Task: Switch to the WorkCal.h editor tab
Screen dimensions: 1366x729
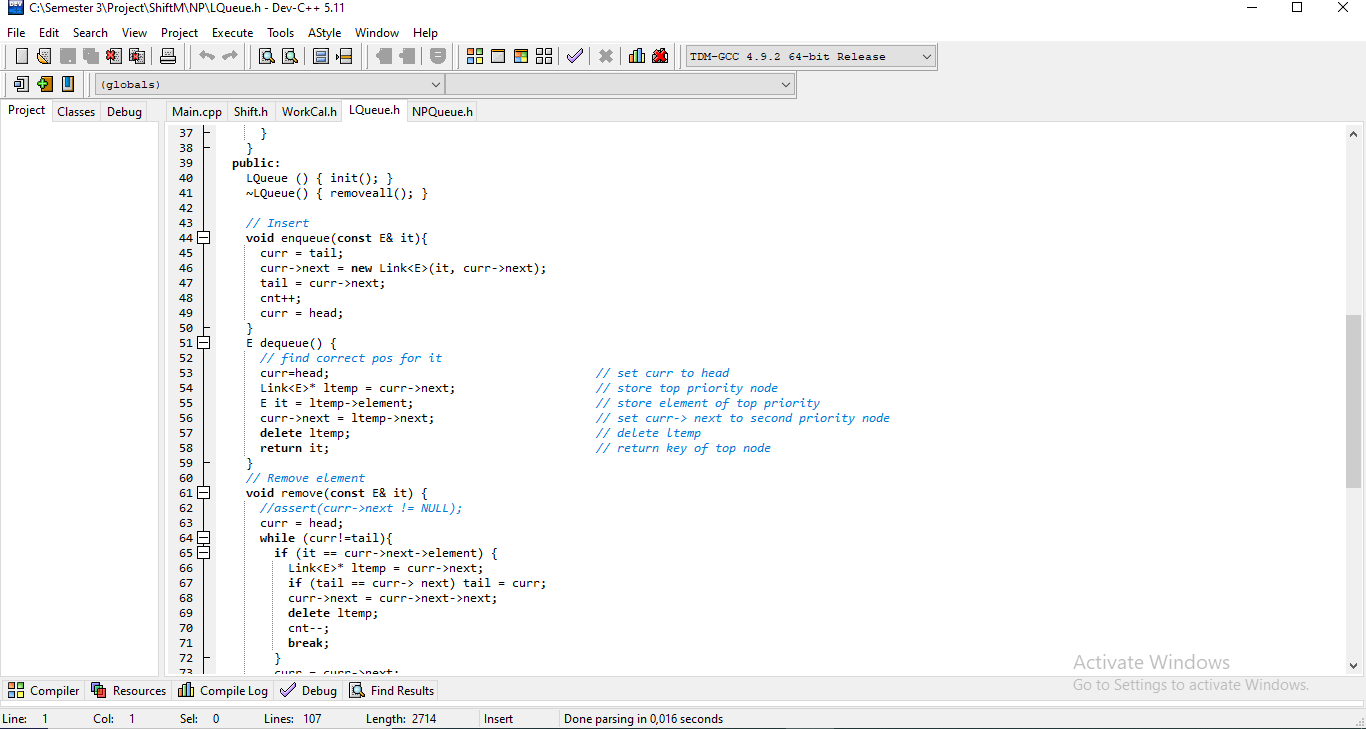Action: [309, 111]
